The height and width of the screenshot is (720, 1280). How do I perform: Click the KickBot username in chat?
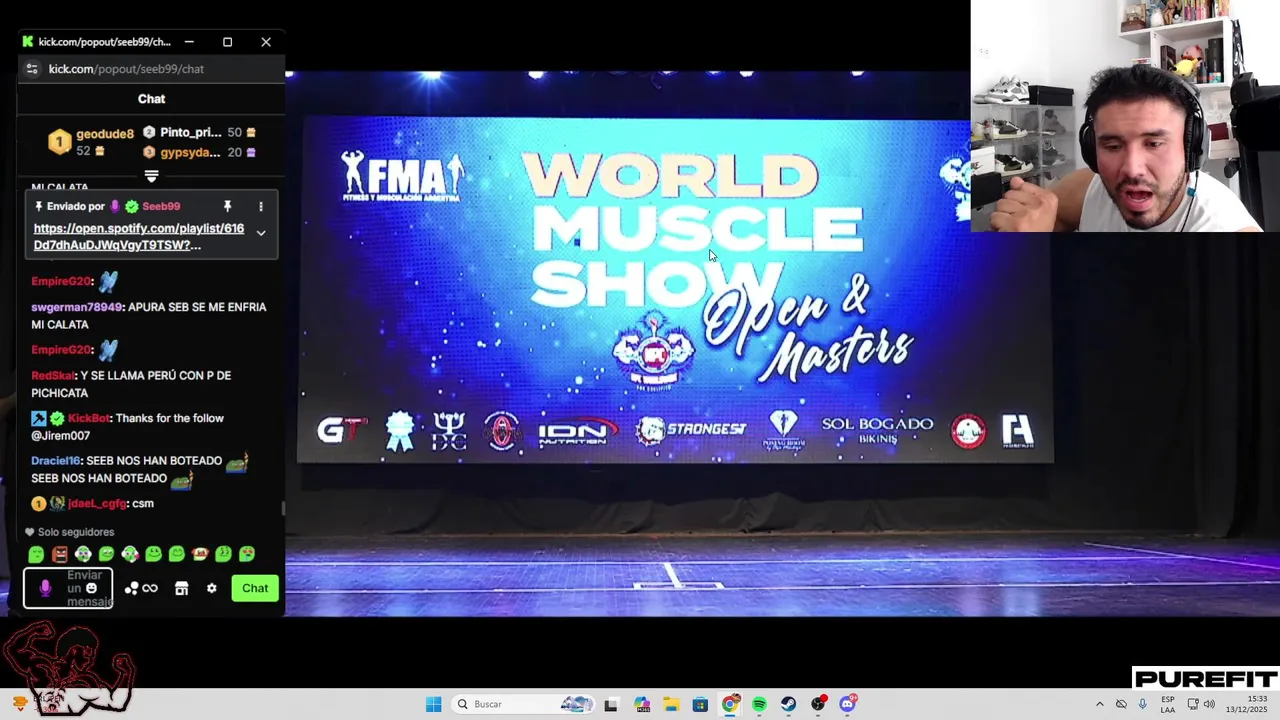89,418
